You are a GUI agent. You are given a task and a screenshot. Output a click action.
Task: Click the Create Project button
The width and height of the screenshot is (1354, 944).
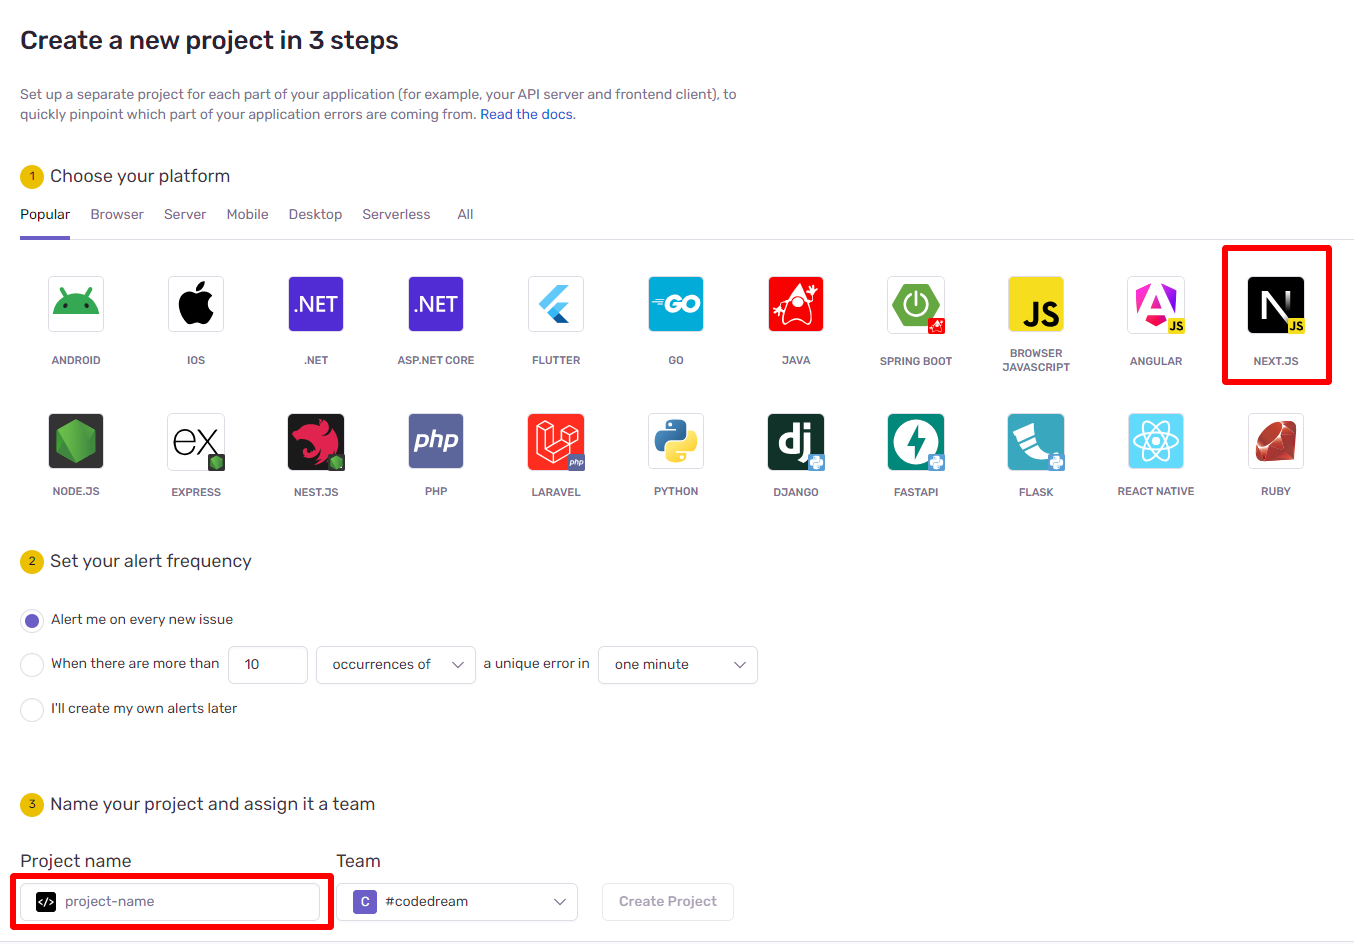pos(668,902)
